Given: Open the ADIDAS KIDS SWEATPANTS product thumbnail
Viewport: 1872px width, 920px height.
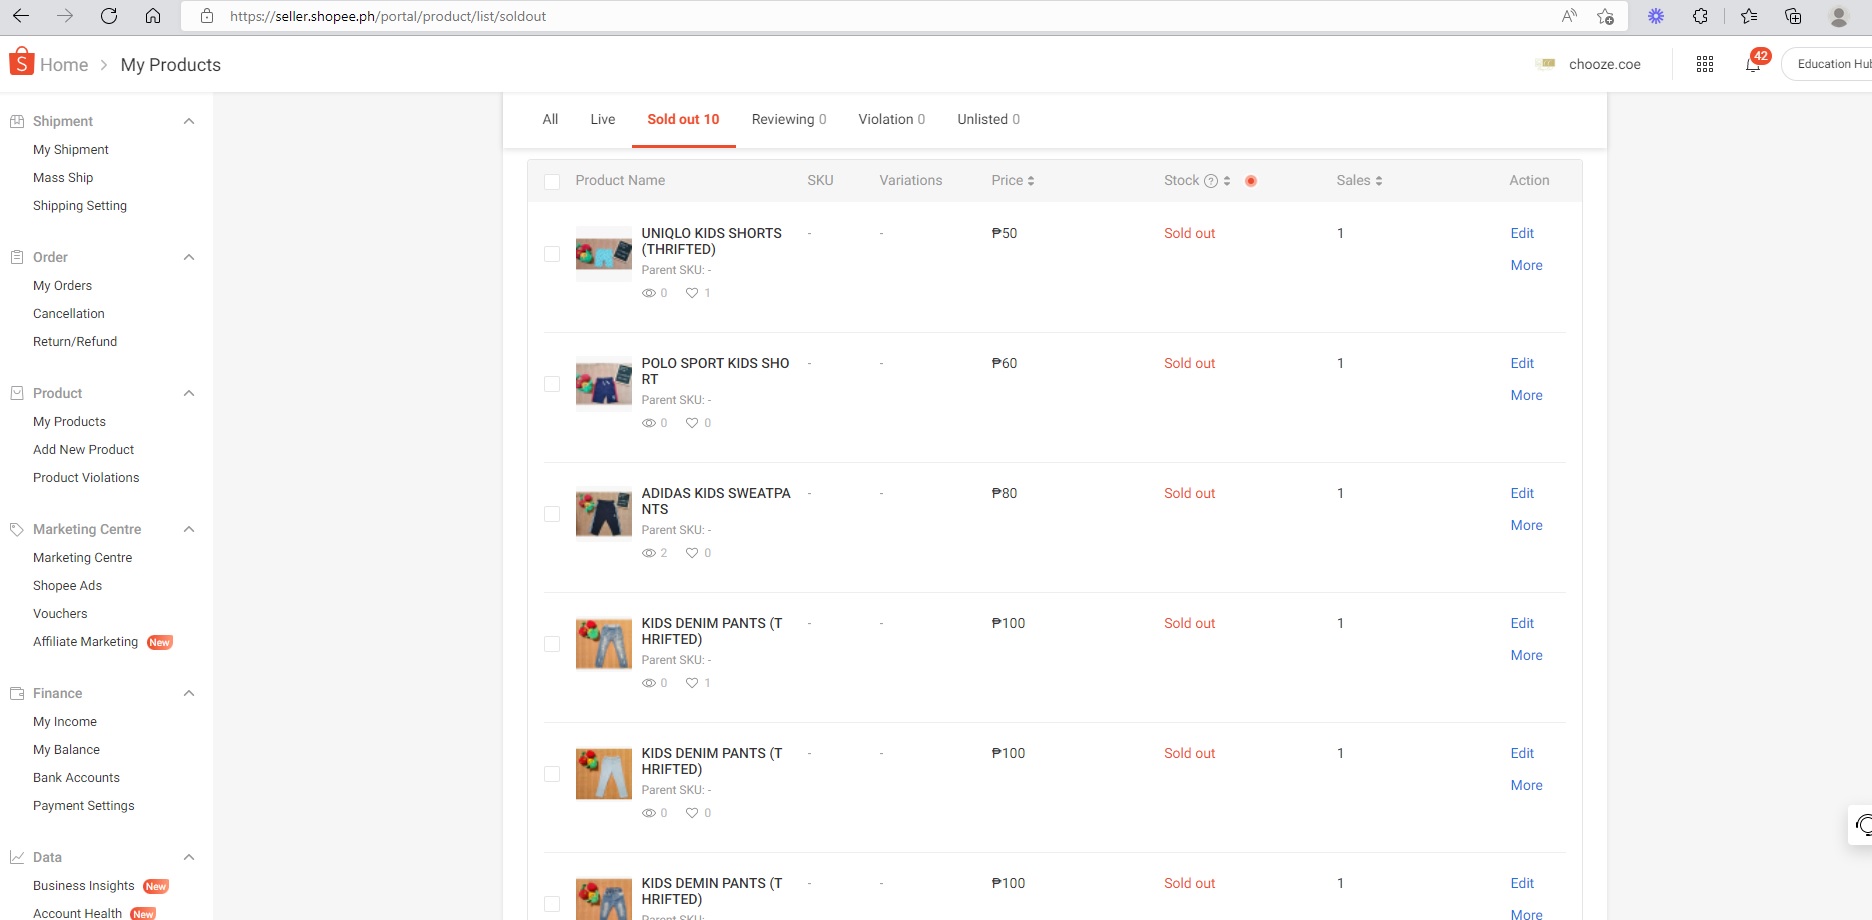Looking at the screenshot, I should 604,514.
